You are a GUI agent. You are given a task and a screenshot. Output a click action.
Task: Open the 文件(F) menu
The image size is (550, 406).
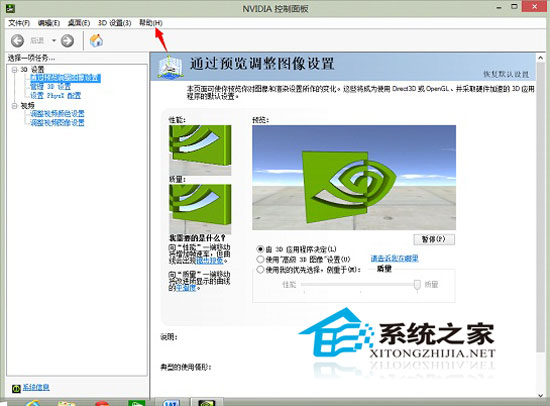pyautogui.click(x=19, y=23)
